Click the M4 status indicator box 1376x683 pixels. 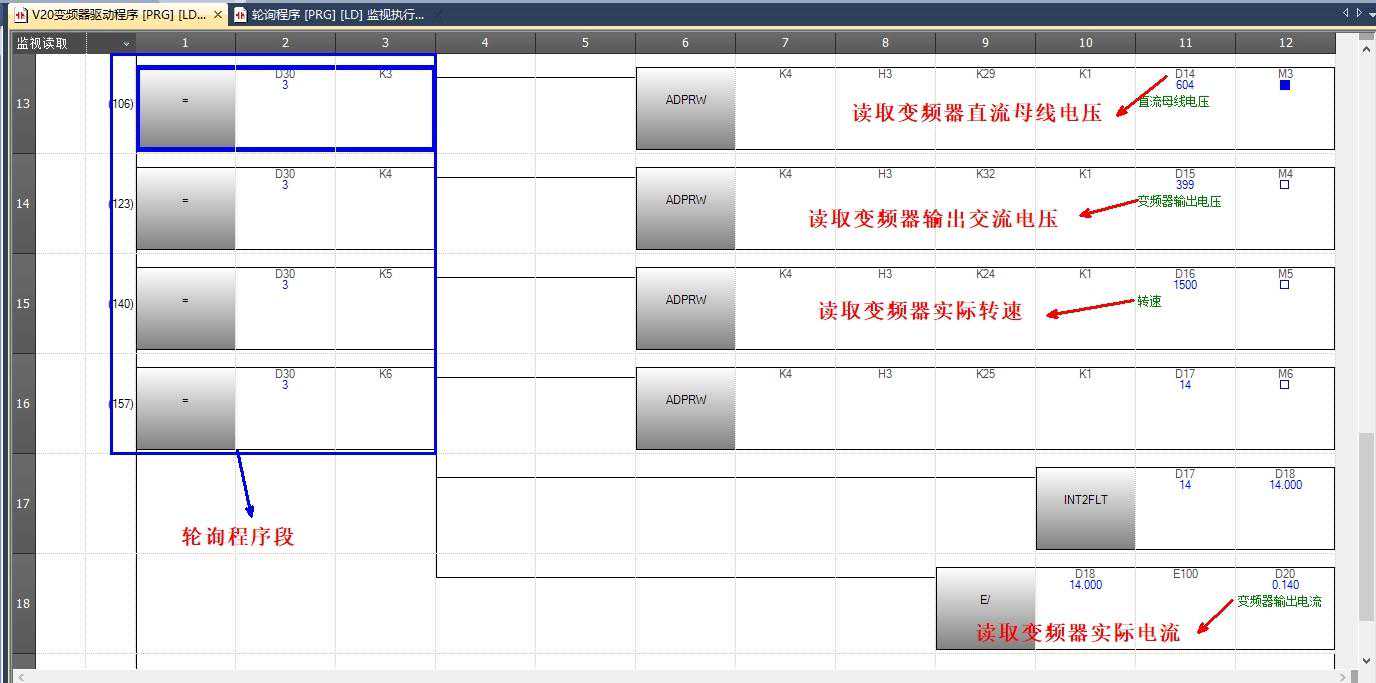pos(1285,185)
